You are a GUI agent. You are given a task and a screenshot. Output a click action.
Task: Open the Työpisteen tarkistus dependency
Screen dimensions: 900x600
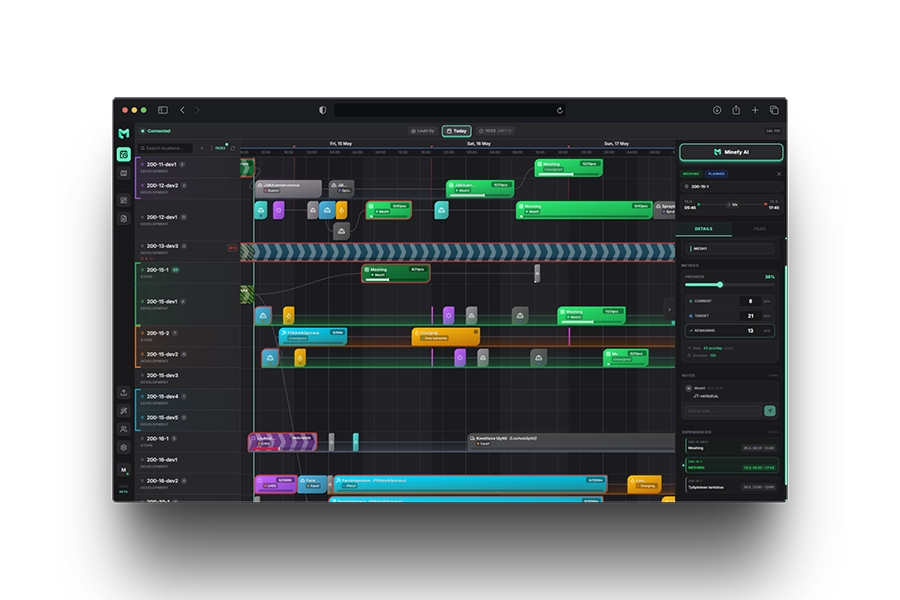click(731, 484)
